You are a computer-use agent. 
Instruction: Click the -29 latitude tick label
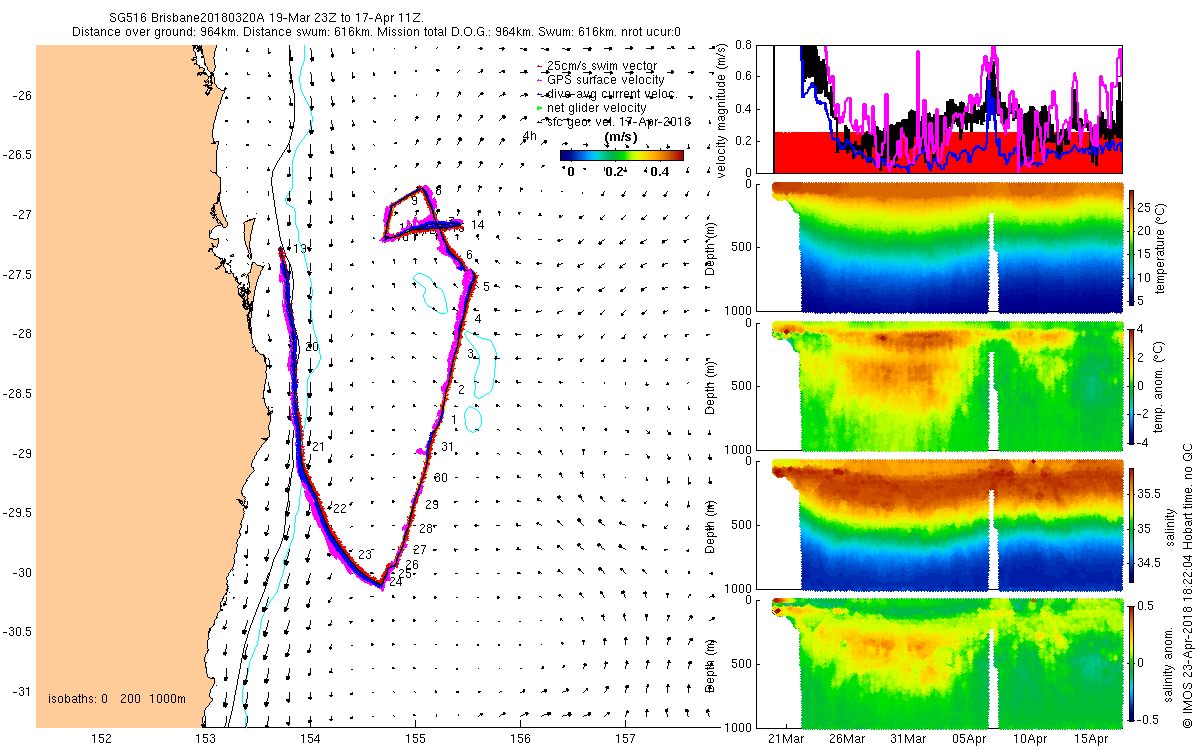pos(22,454)
